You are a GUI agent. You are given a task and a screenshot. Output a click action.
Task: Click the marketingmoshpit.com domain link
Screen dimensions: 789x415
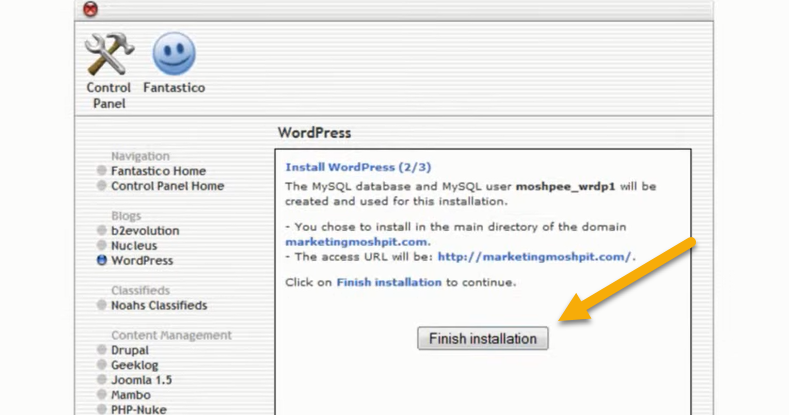(x=356, y=242)
